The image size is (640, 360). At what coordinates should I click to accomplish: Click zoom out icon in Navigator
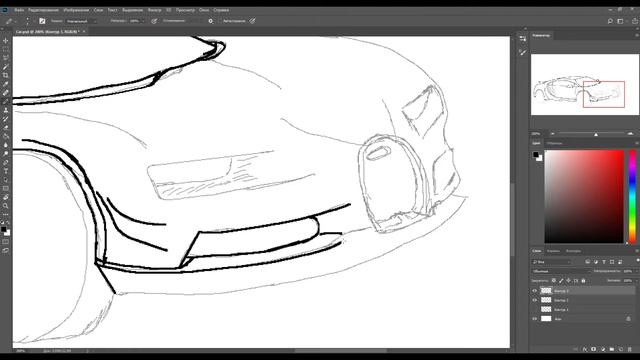click(x=553, y=133)
